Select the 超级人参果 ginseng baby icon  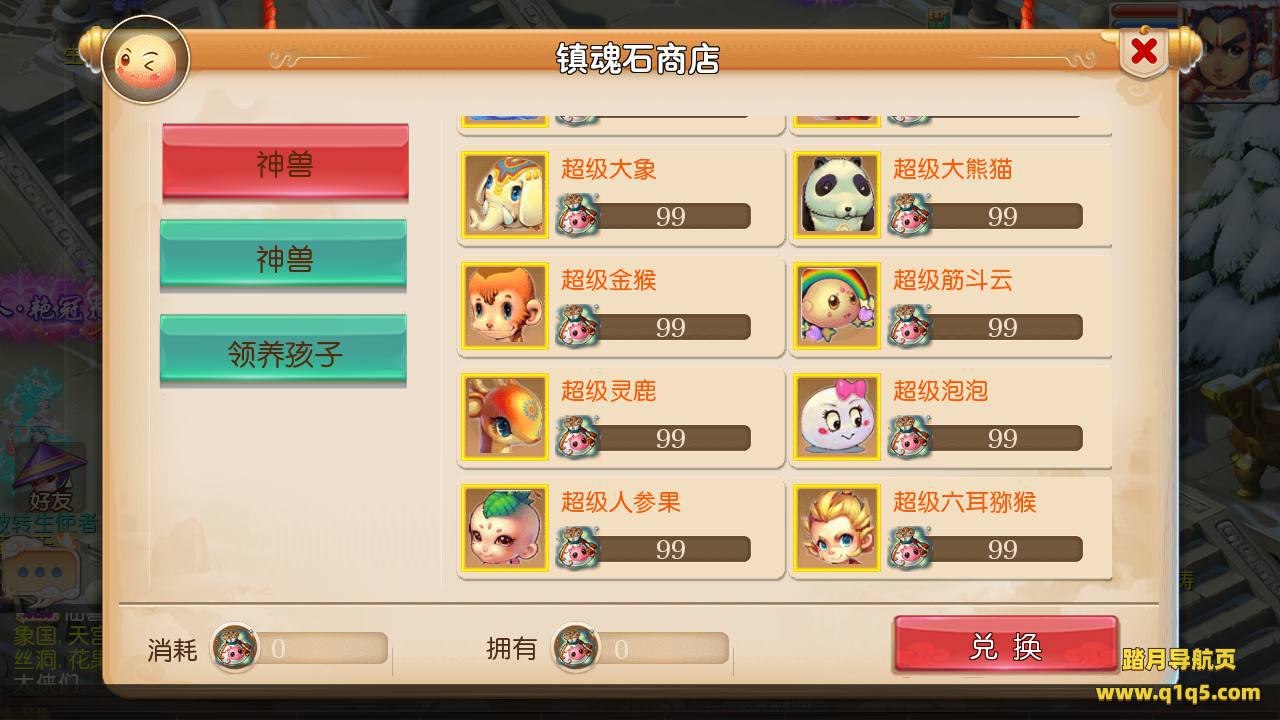coord(505,528)
